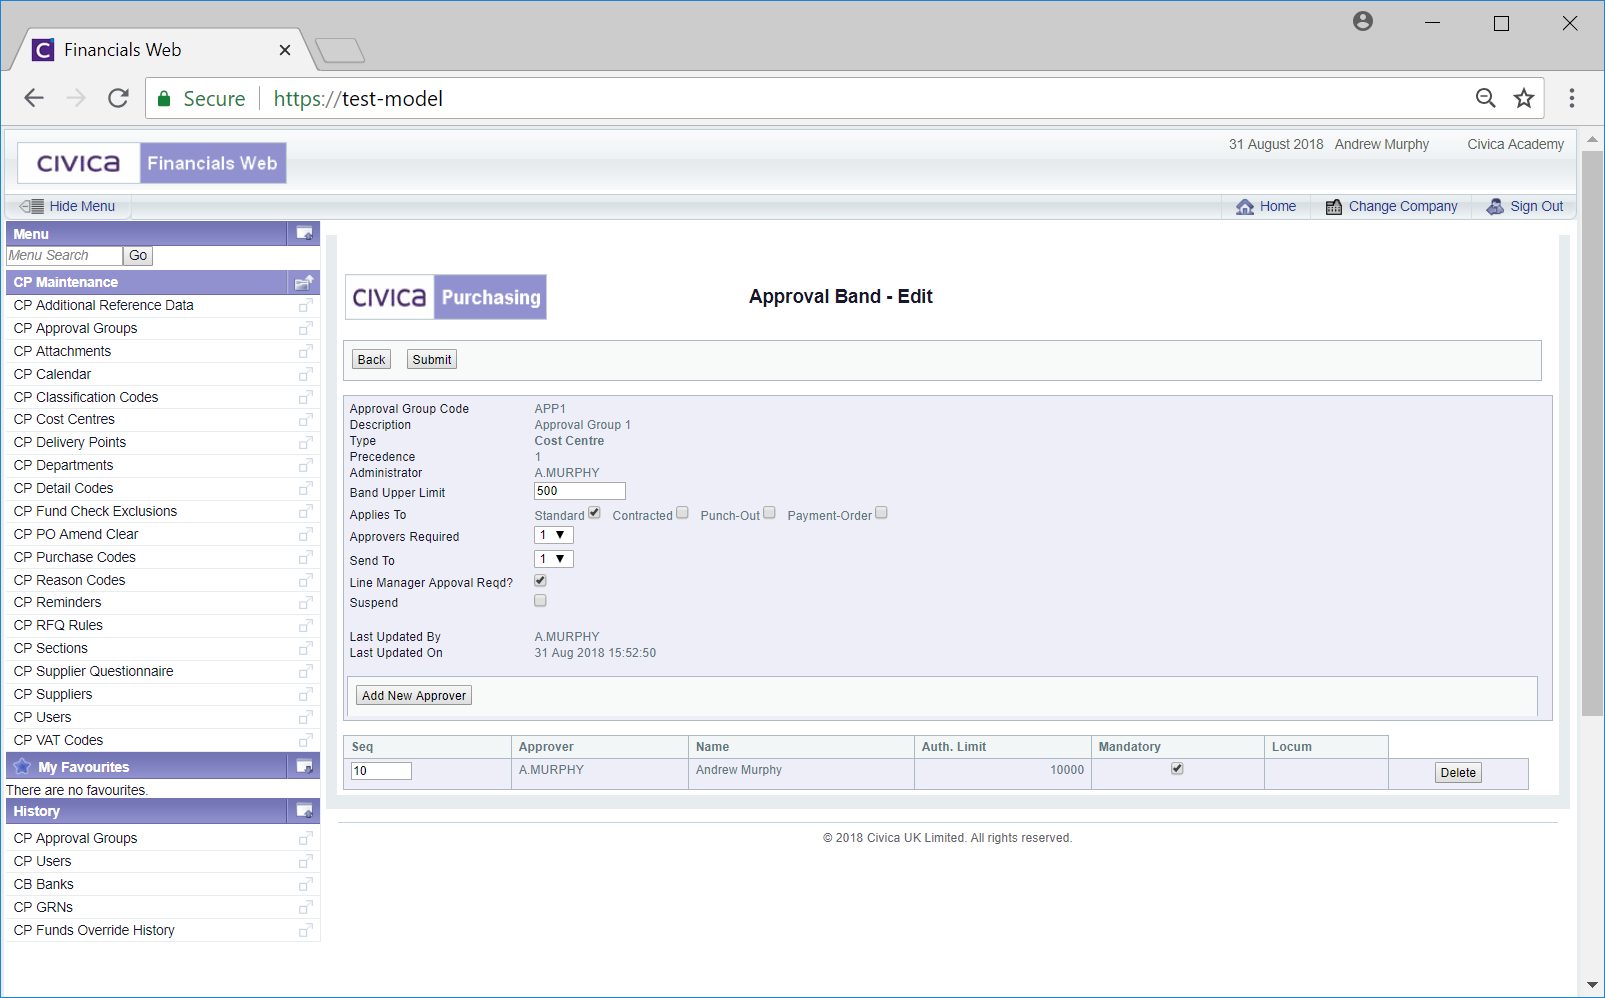Viewport: 1605px width, 998px height.
Task: Click the browser back arrow
Action: pos(34,98)
